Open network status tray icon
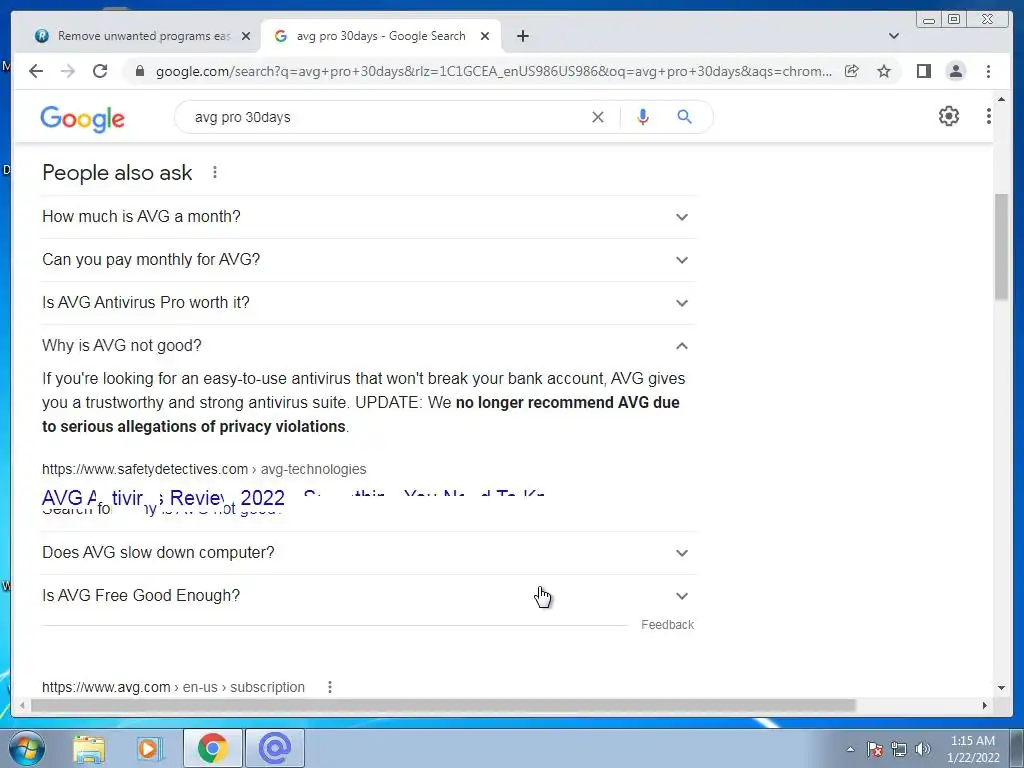Viewport: 1024px width, 768px height. coord(899,749)
